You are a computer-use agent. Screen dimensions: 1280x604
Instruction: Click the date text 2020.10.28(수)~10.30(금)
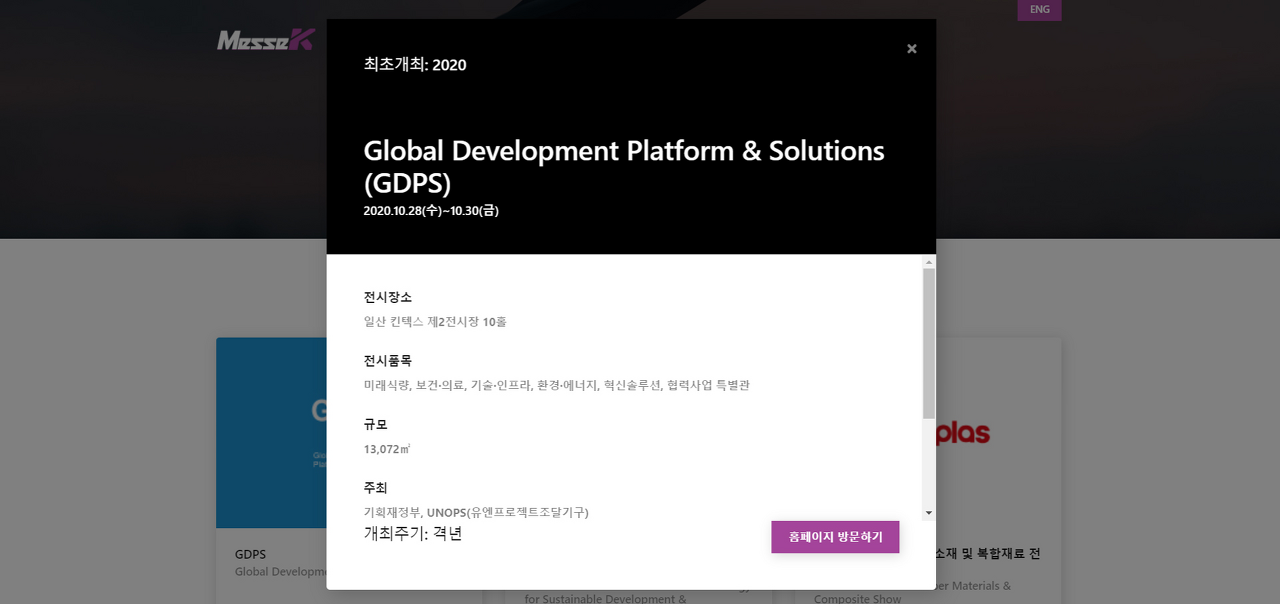[431, 211]
